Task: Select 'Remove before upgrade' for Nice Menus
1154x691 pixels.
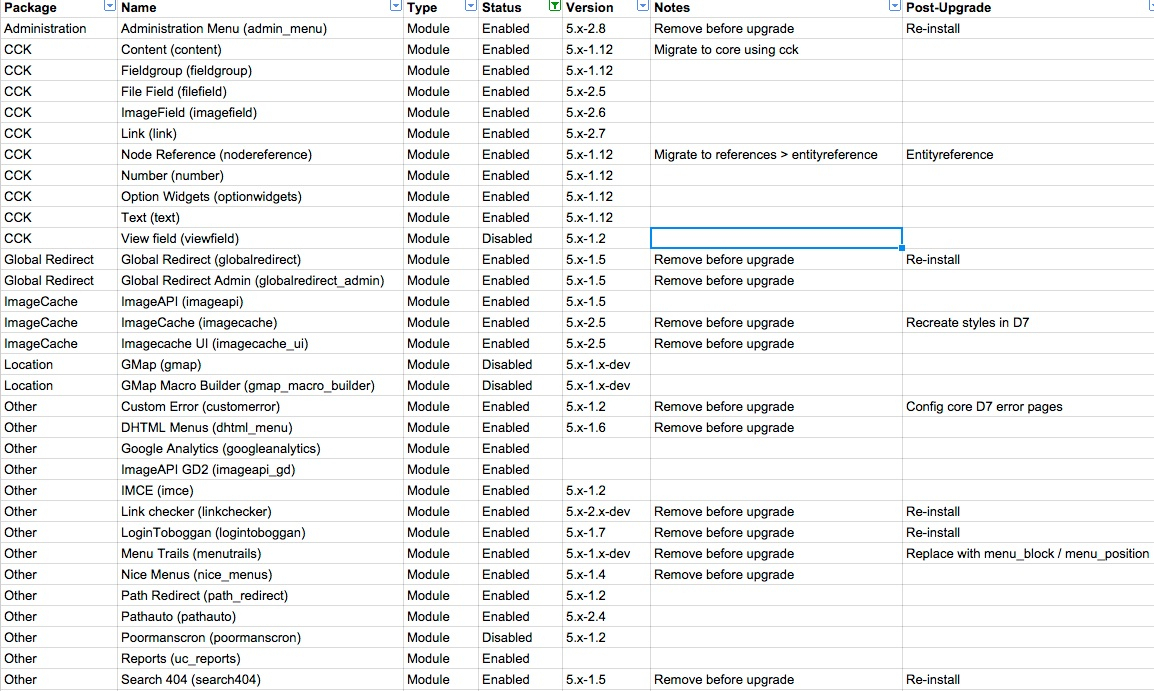Action: click(x=776, y=574)
